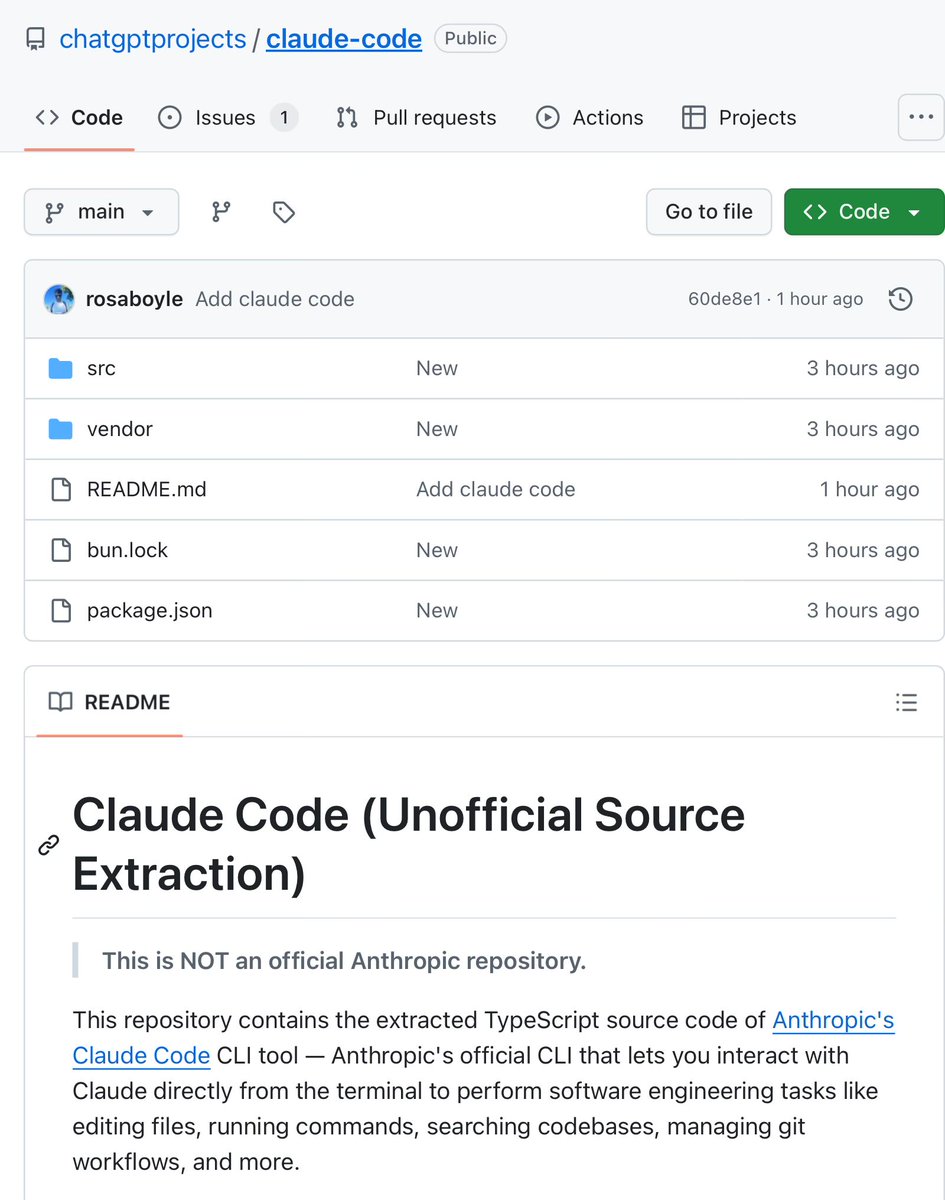View commit history clock icon

tap(900, 299)
